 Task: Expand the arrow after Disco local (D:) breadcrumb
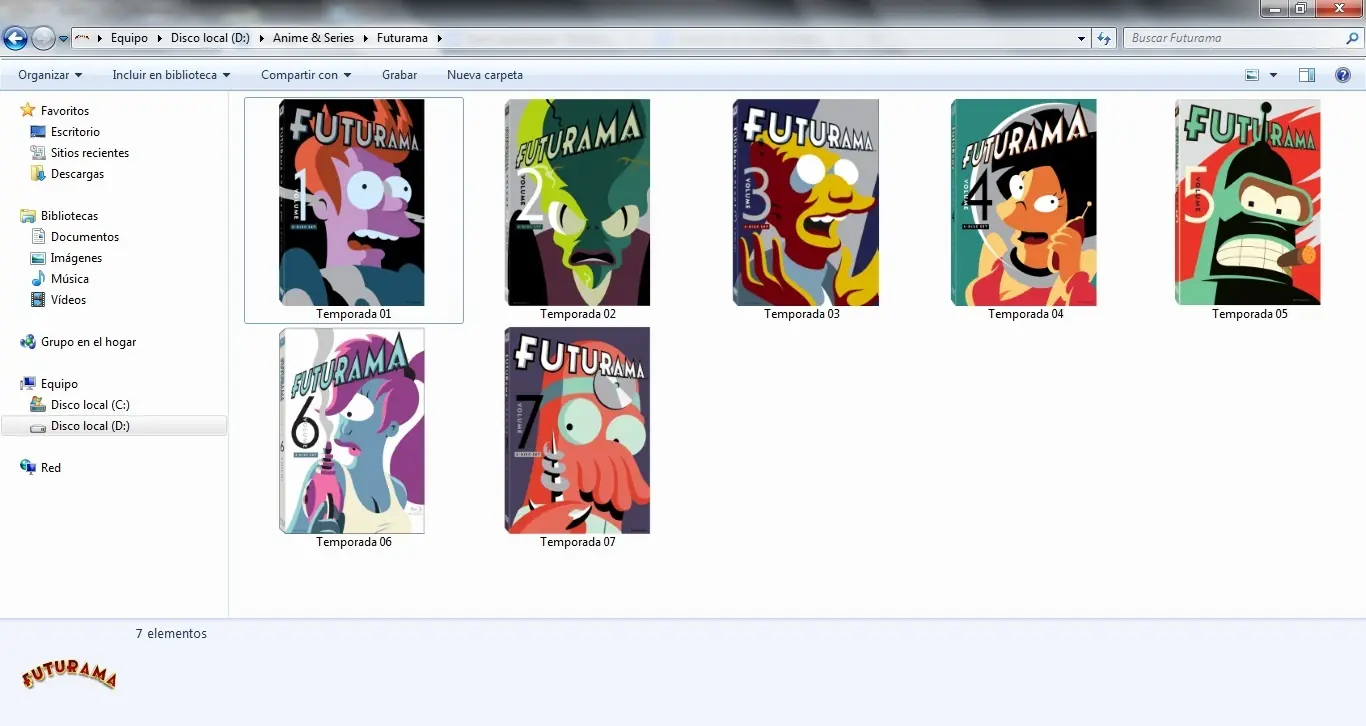[x=260, y=38]
